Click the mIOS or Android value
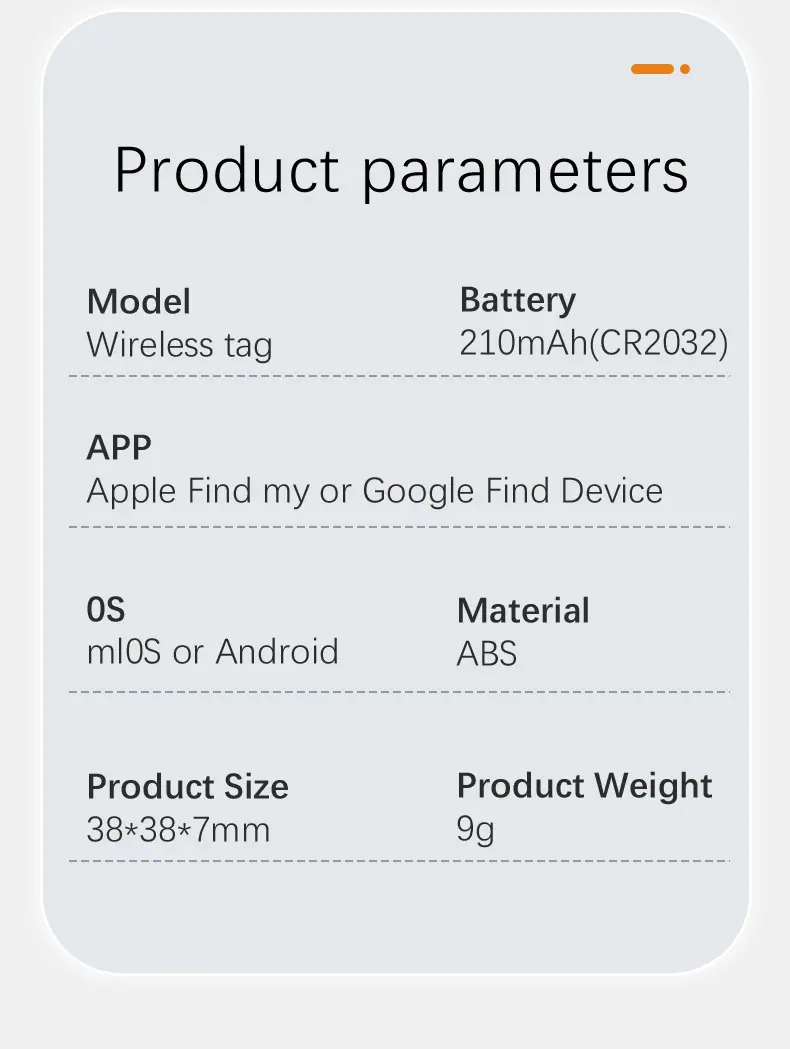The height and width of the screenshot is (1049, 790). 213,652
